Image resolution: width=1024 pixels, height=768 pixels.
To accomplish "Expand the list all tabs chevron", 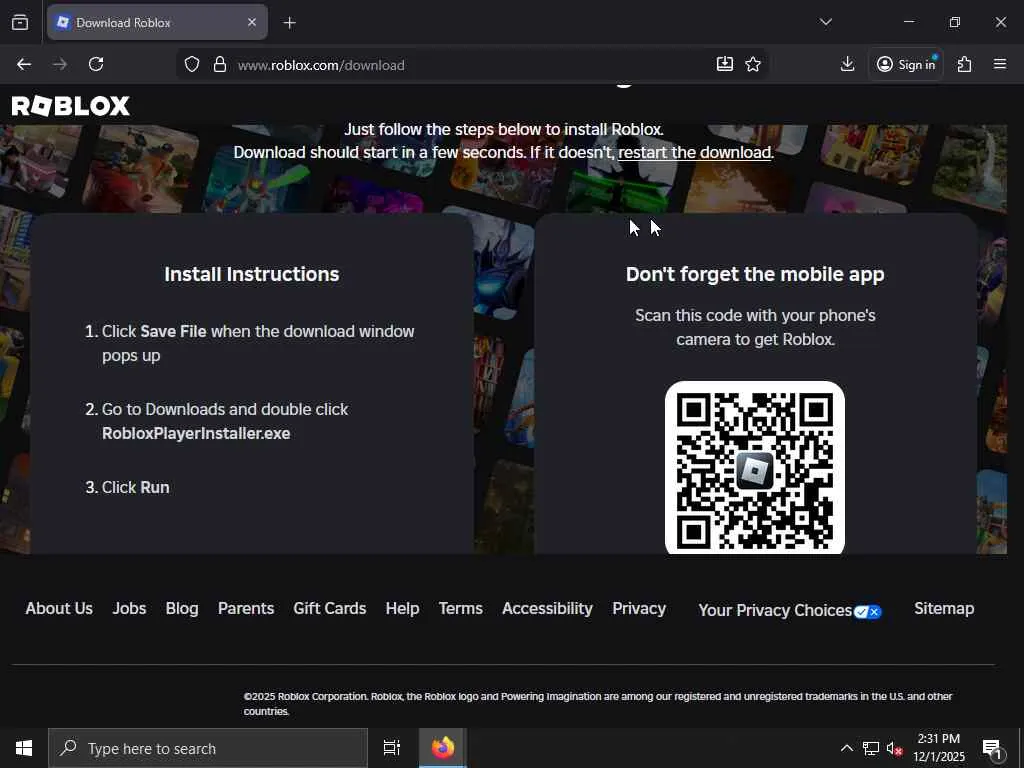I will coord(825,22).
